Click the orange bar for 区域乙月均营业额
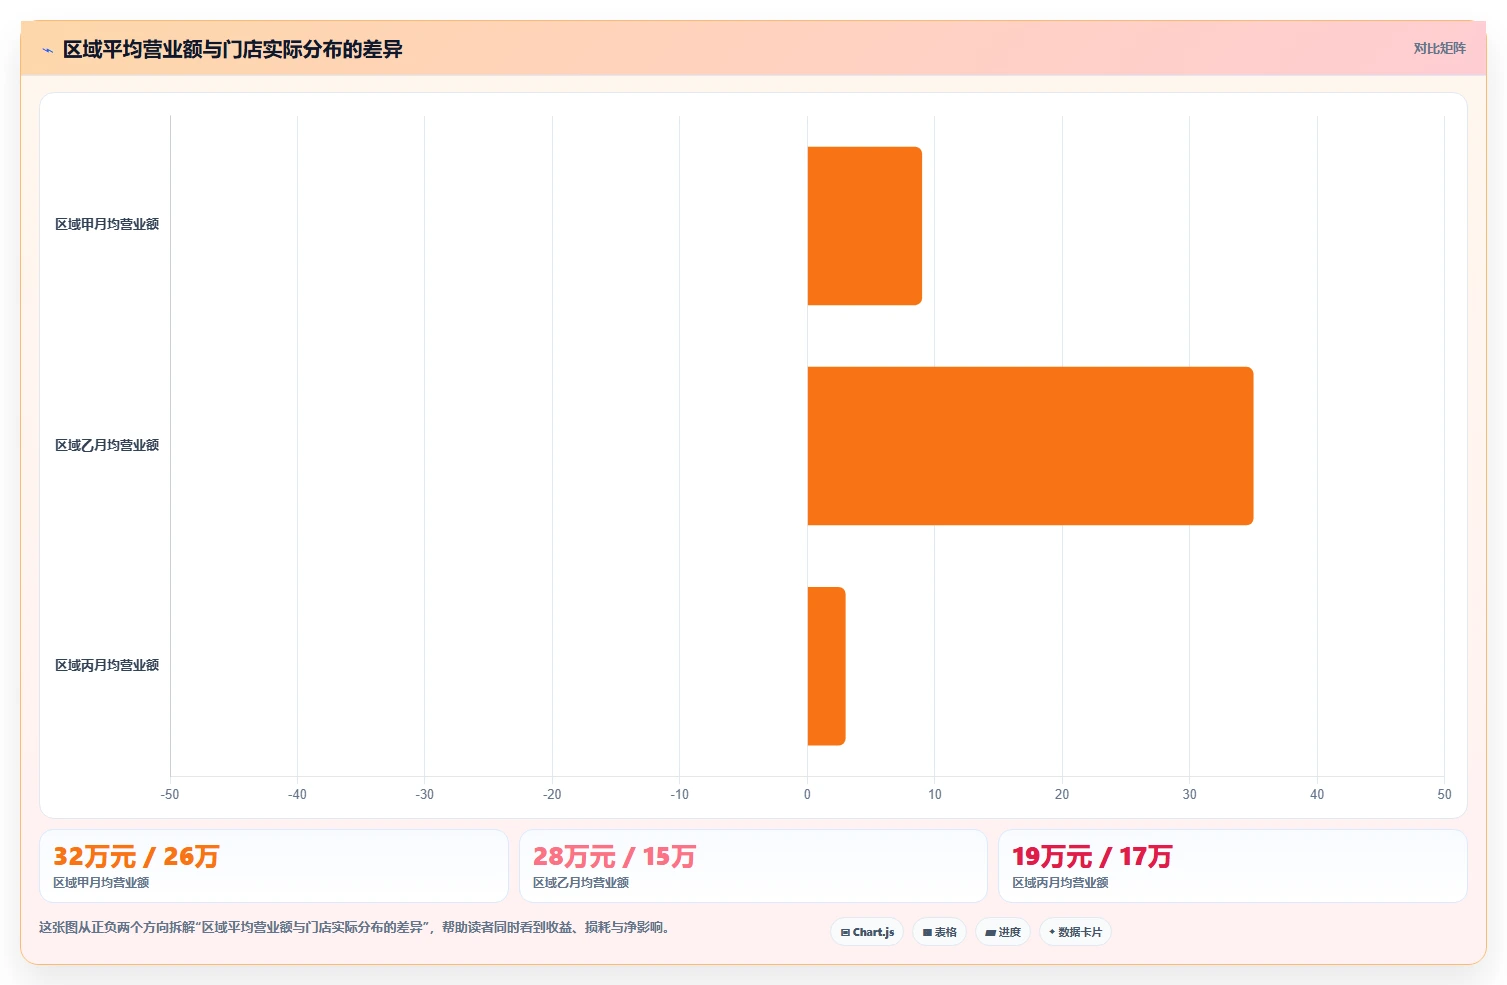 [1030, 446]
